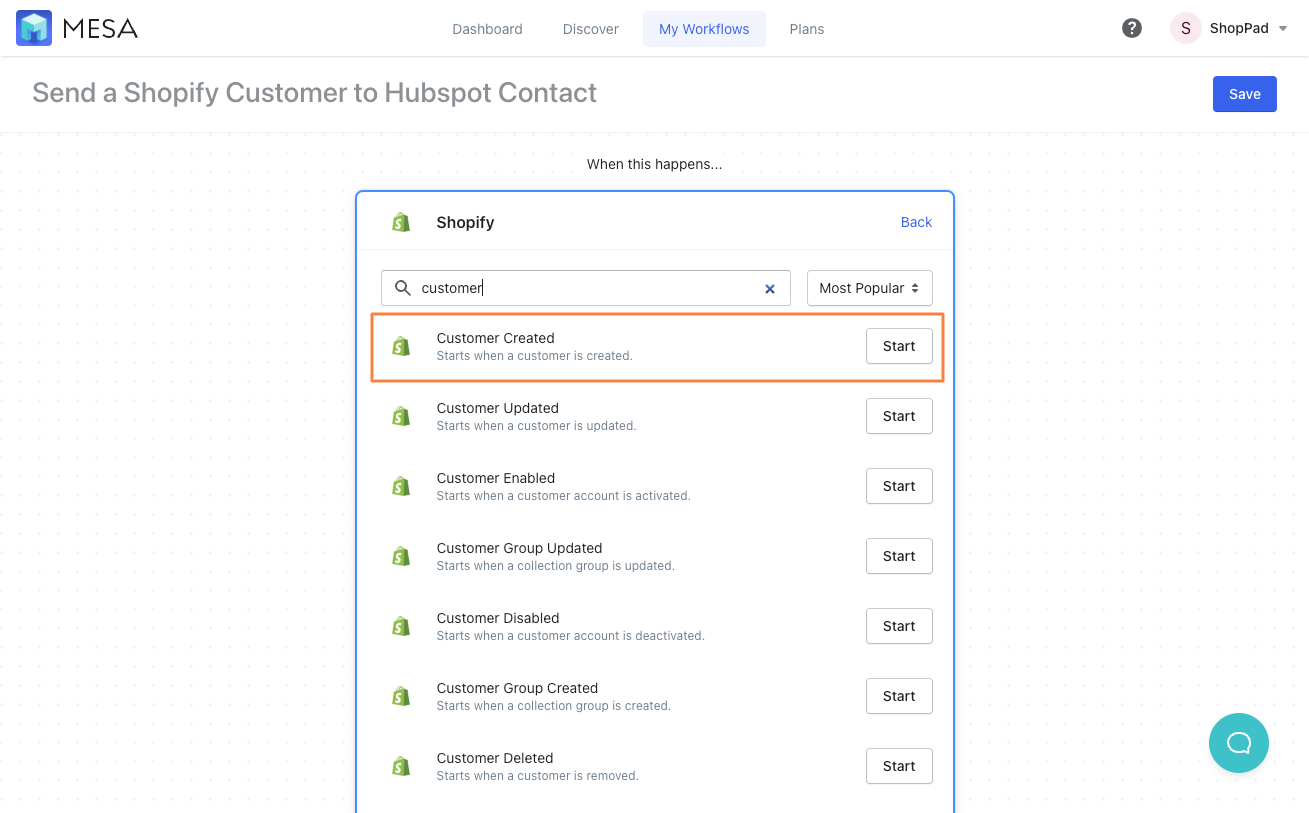Click the MESA cube logo

point(34,28)
